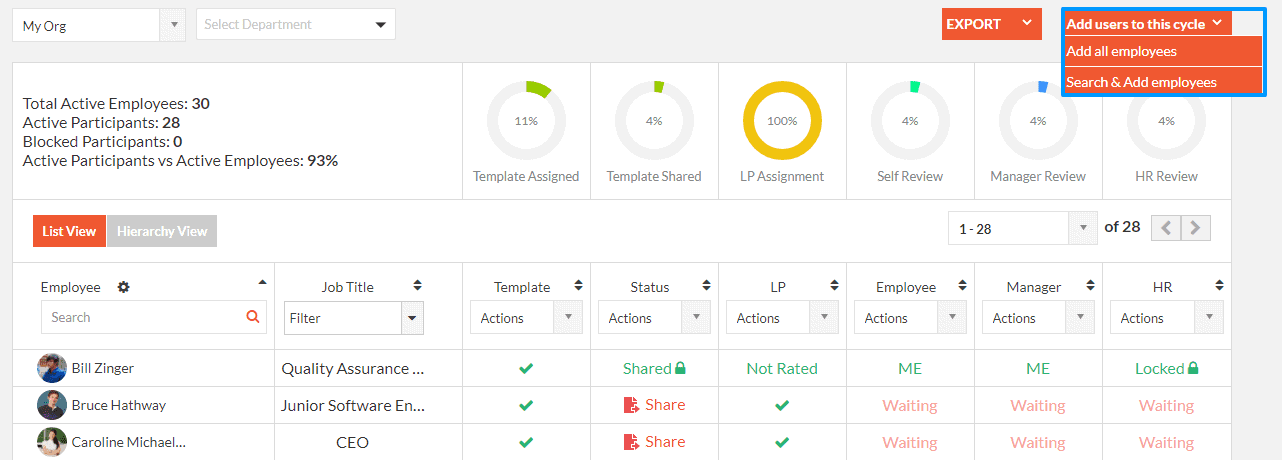Click Shared status for Bill Zinger

coord(647,368)
